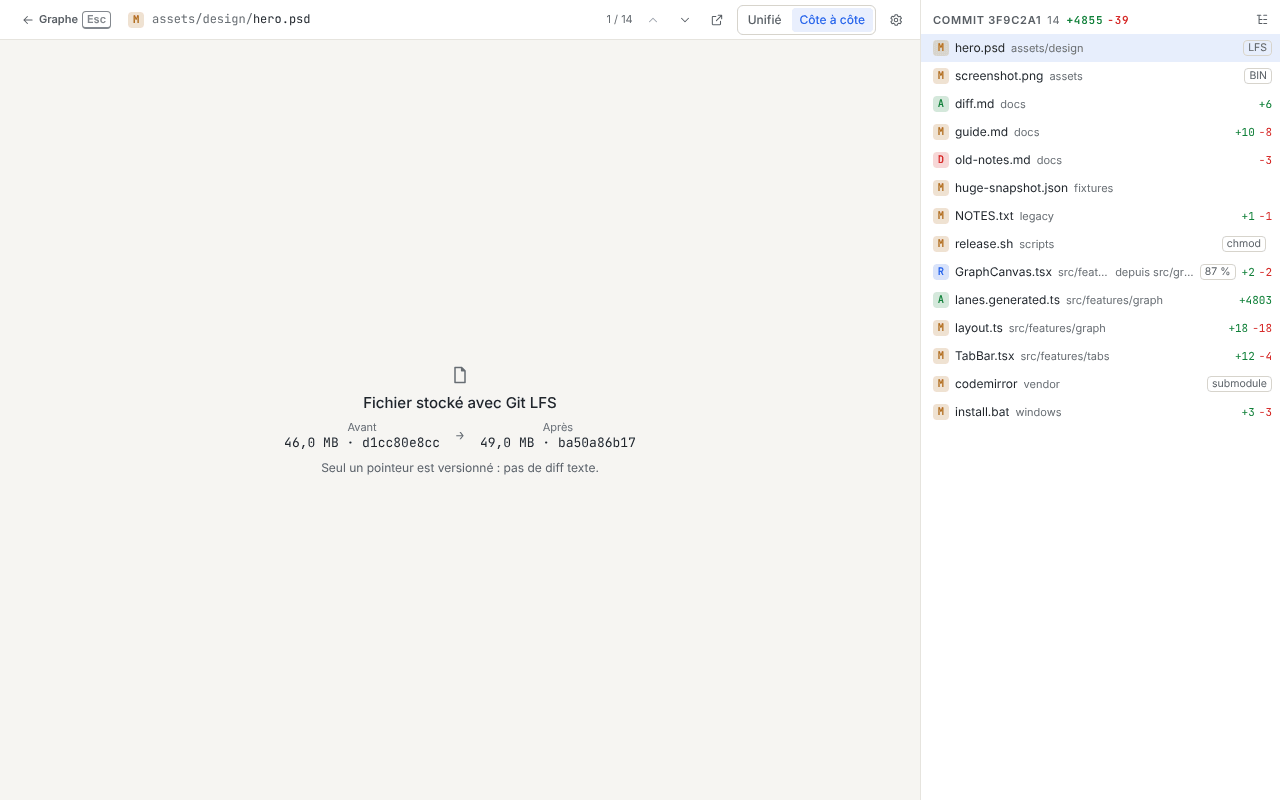The width and height of the screenshot is (1280, 800).
Task: Toggle file tree view icon in commit header
Action: [x=1262, y=20]
